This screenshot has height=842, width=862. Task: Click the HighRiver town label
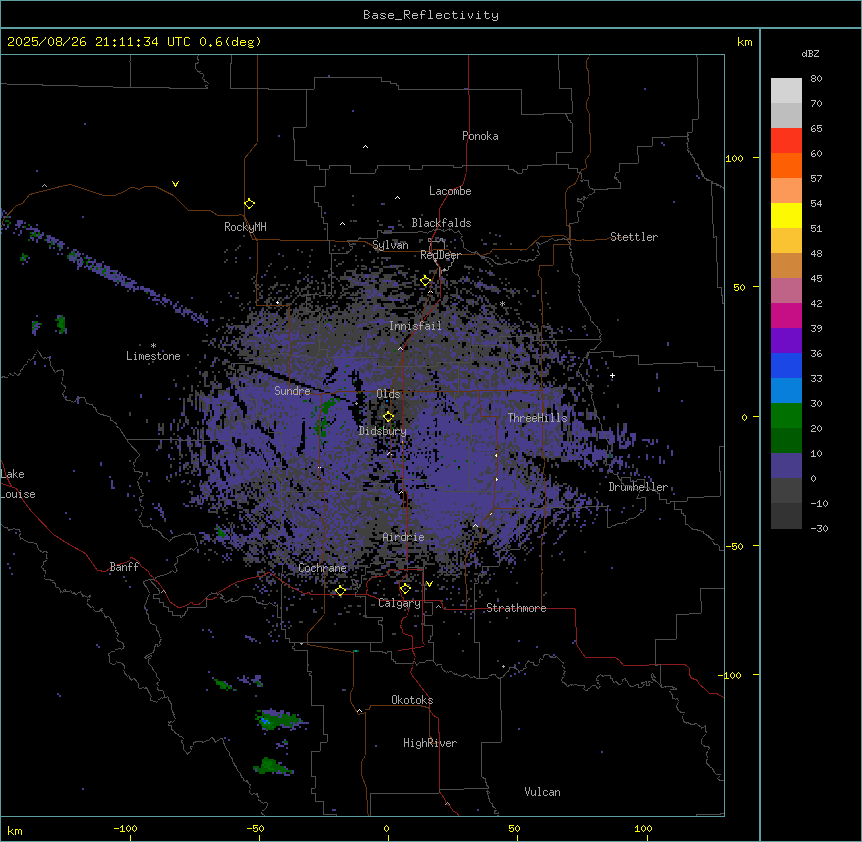tap(430, 743)
